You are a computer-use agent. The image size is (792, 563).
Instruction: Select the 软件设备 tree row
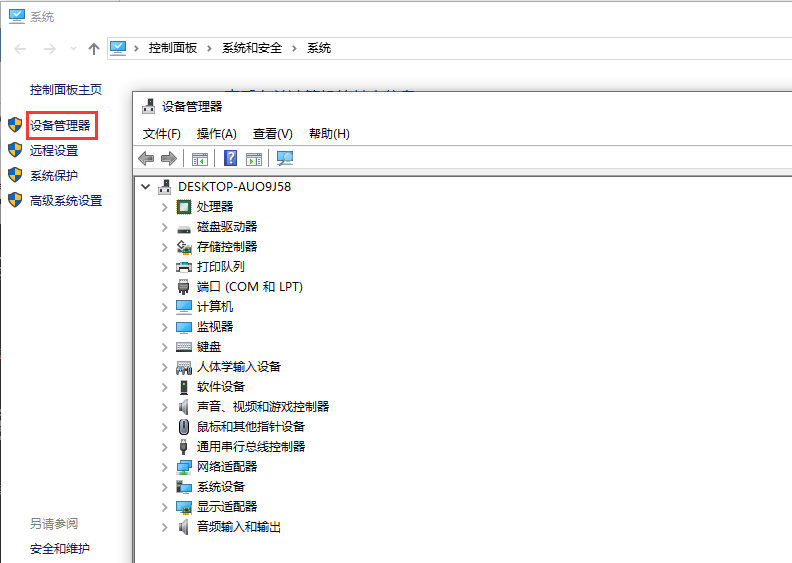pos(221,387)
